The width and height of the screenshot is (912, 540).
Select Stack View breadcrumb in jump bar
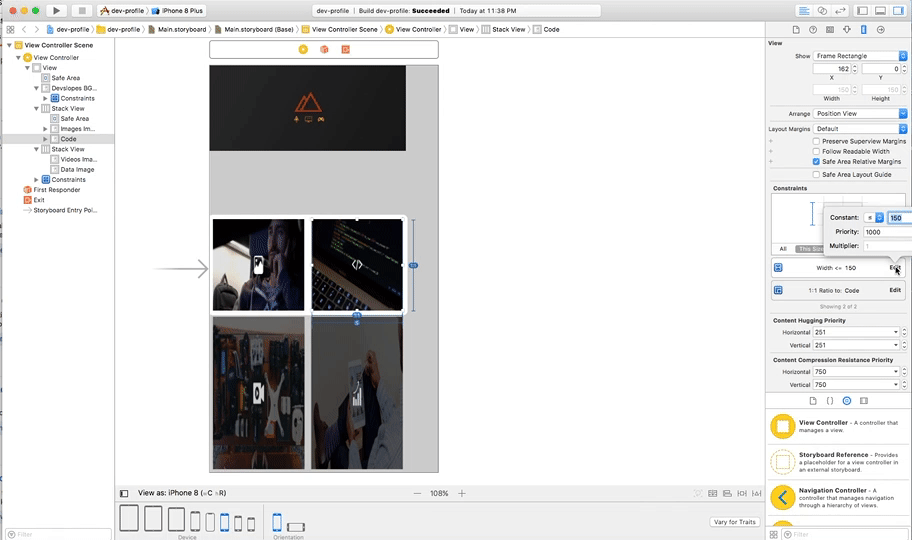pyautogui.click(x=503, y=29)
